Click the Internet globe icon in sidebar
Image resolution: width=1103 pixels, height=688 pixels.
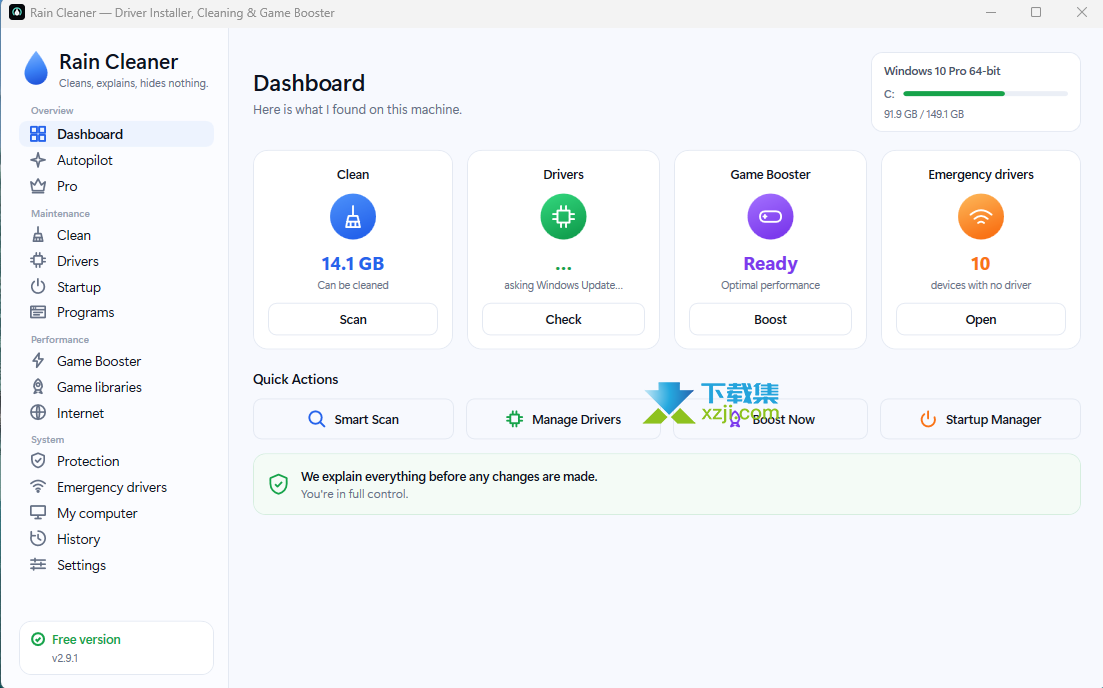[x=38, y=413]
